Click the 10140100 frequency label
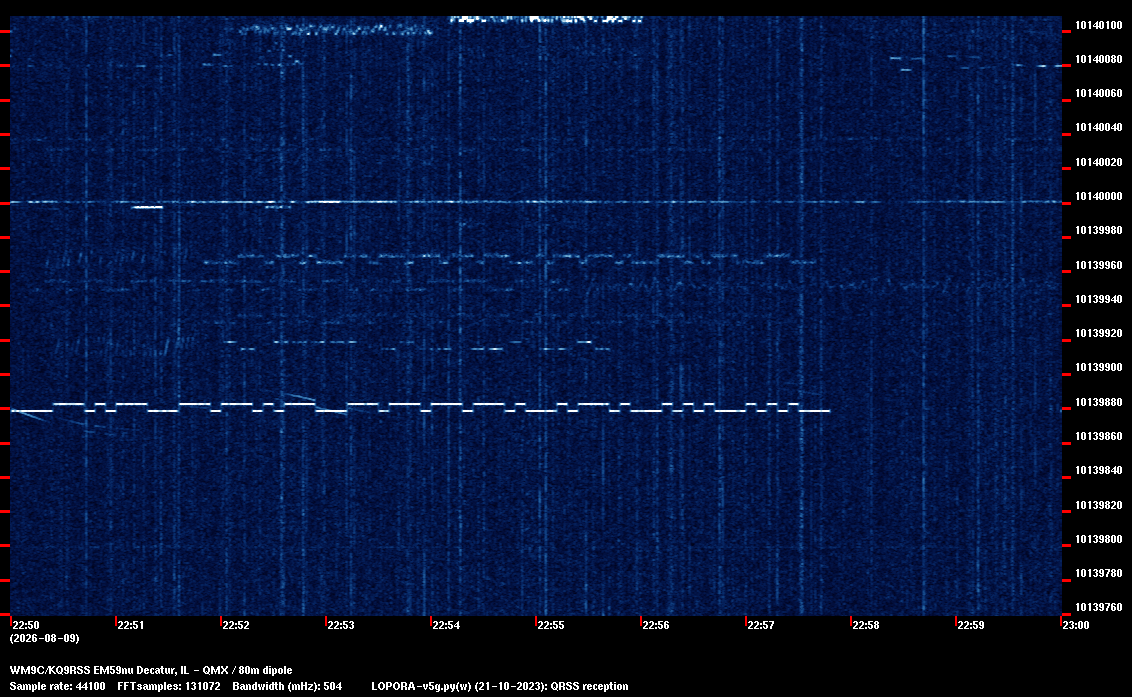This screenshot has height=697, width=1132. [1099, 25]
